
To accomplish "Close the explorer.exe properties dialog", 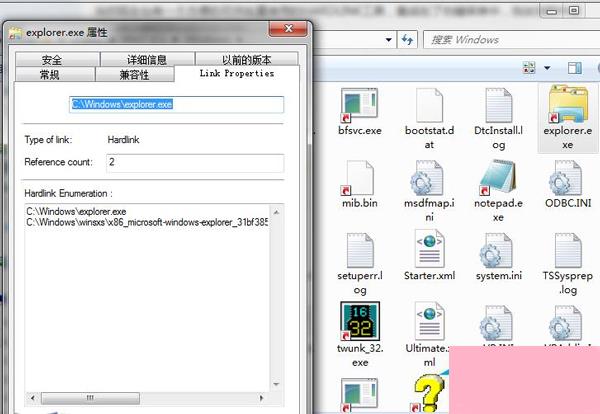I will point(288,28).
